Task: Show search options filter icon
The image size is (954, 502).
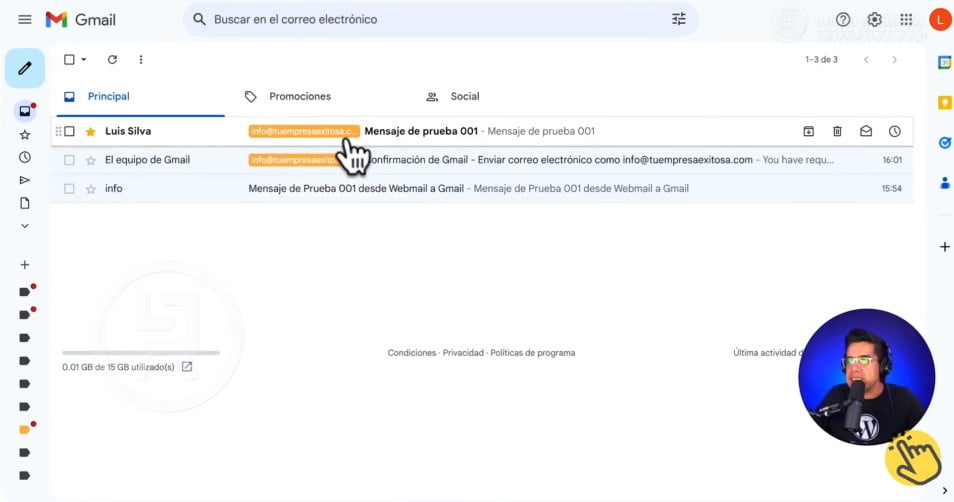Action: click(x=678, y=19)
